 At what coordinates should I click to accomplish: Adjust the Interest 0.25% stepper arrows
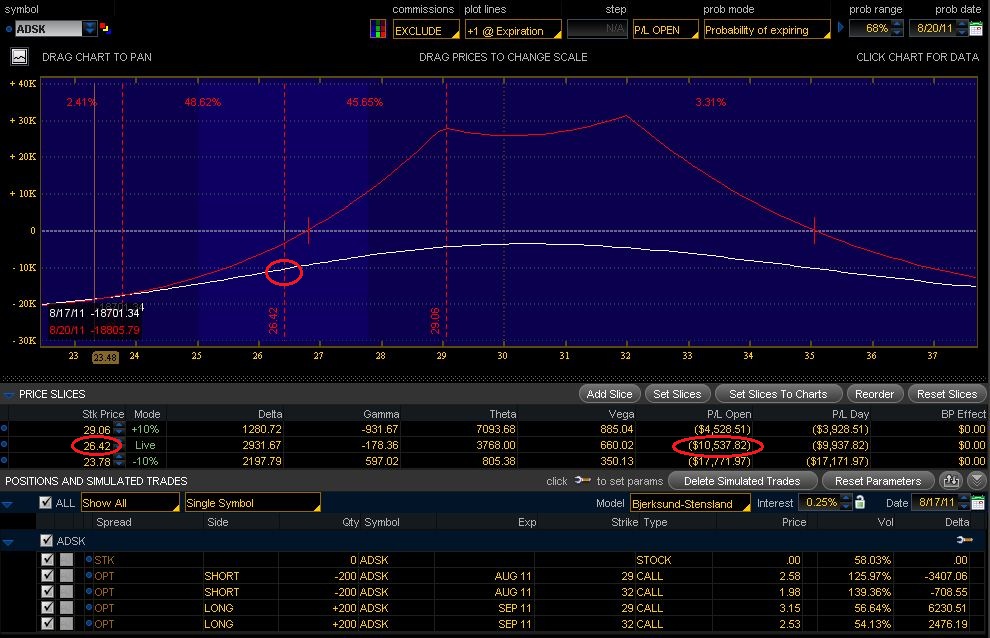point(846,503)
